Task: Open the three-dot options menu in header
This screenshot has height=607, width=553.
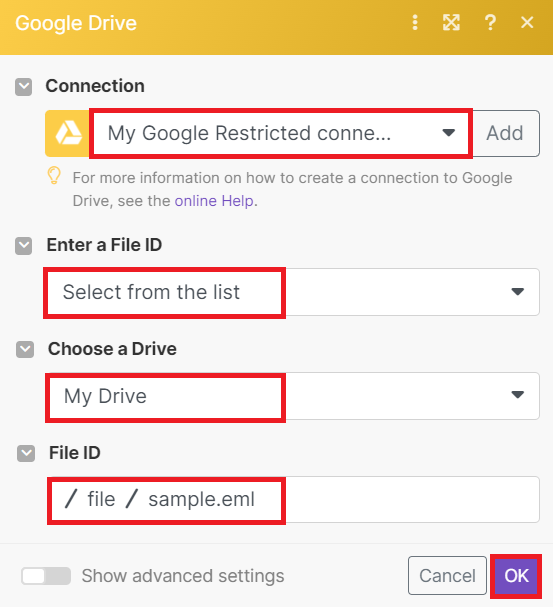Action: tap(415, 22)
